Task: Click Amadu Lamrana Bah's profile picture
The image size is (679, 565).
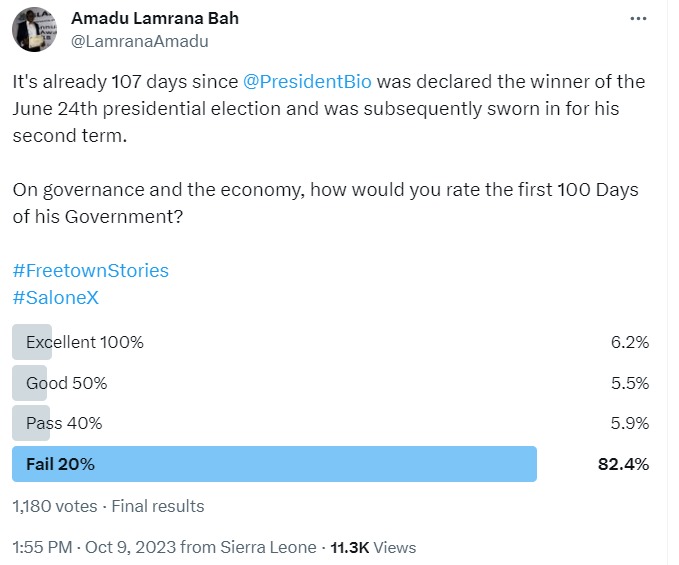Action: click(x=33, y=30)
